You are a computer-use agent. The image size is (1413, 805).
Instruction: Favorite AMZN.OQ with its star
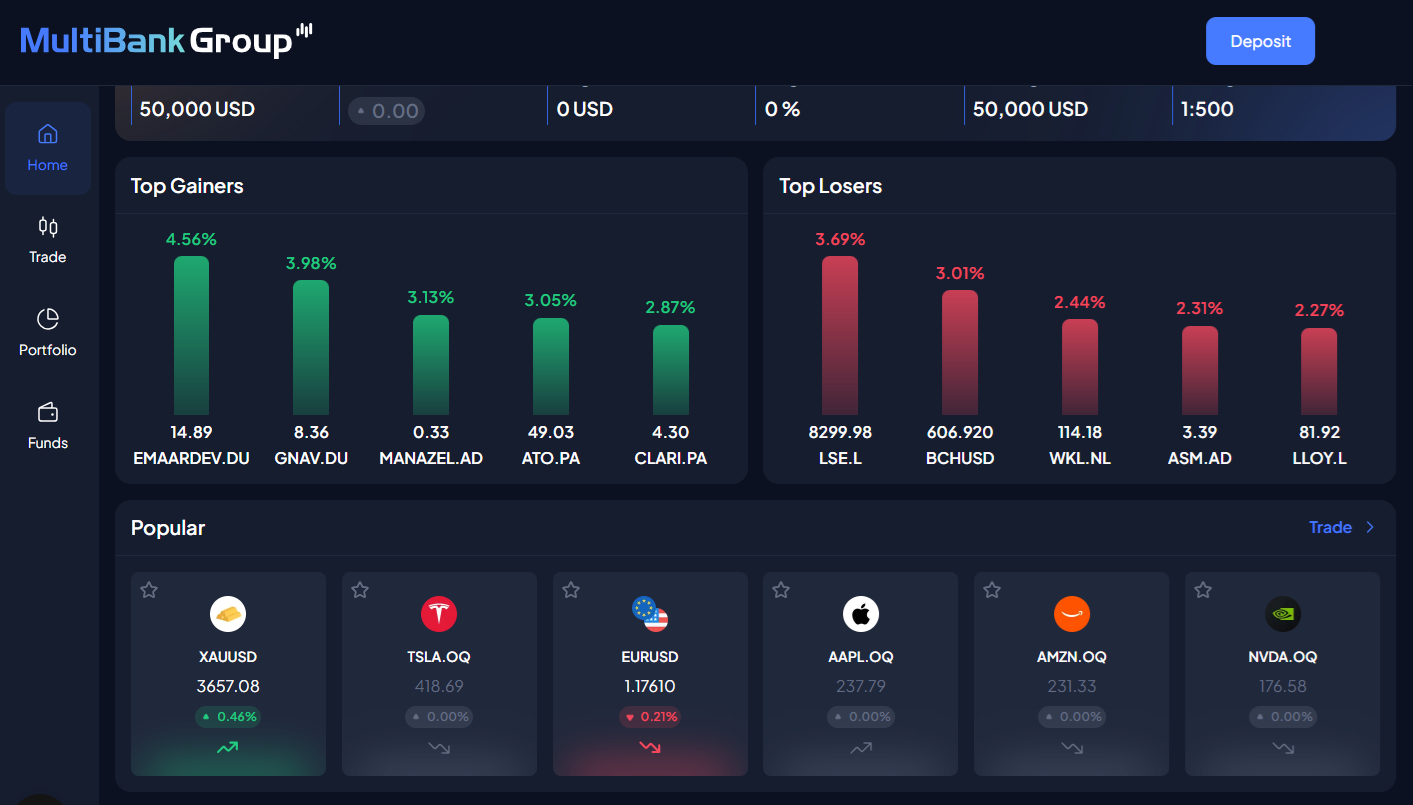(x=992, y=590)
